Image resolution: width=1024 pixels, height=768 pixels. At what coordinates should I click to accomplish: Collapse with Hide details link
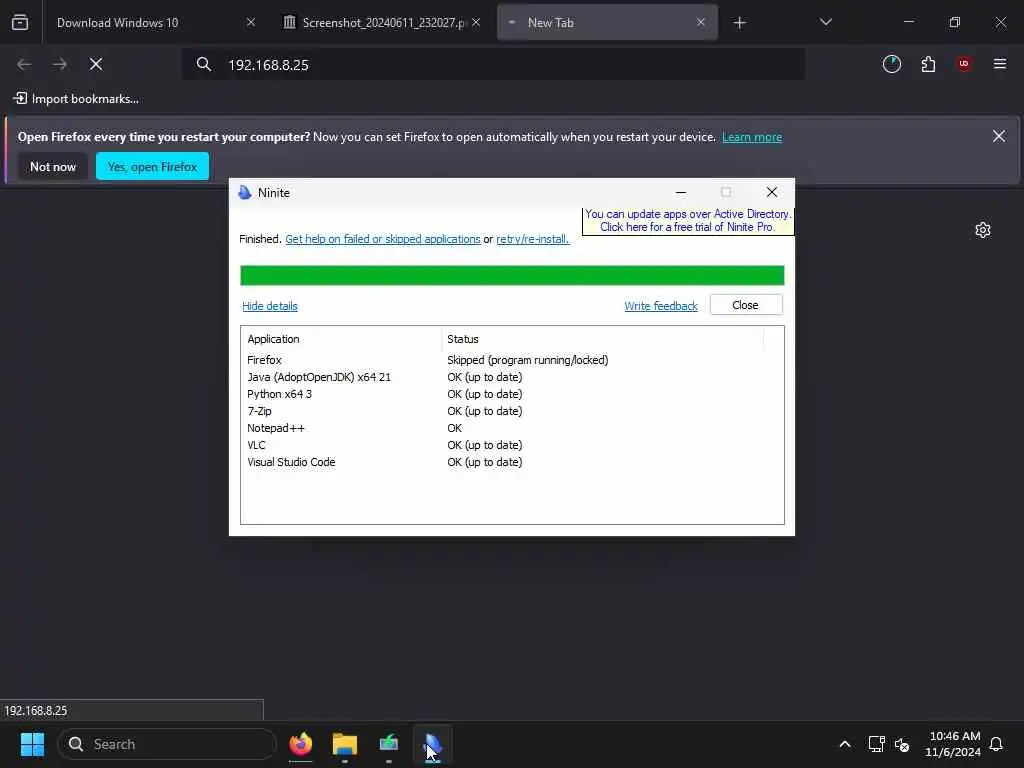(270, 306)
